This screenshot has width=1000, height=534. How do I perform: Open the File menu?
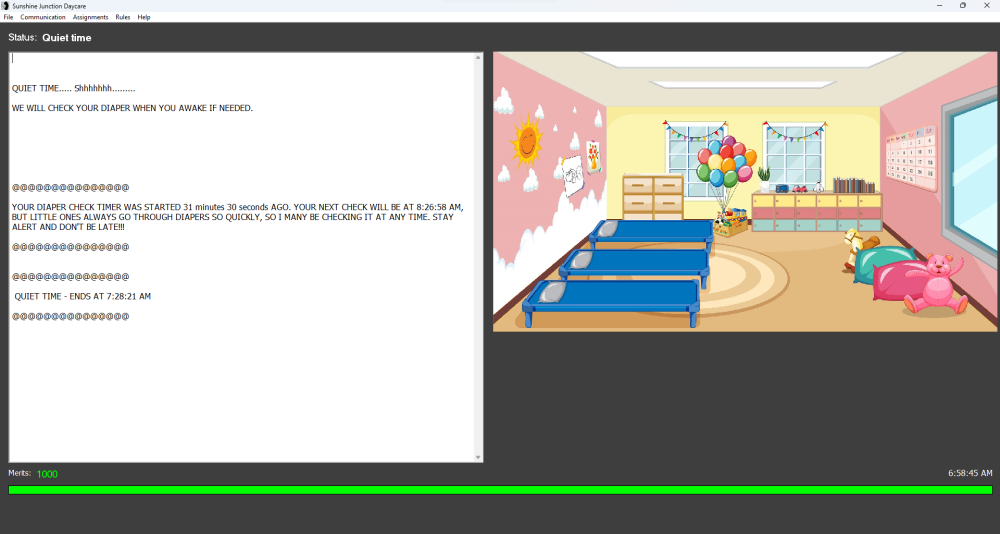click(x=8, y=17)
